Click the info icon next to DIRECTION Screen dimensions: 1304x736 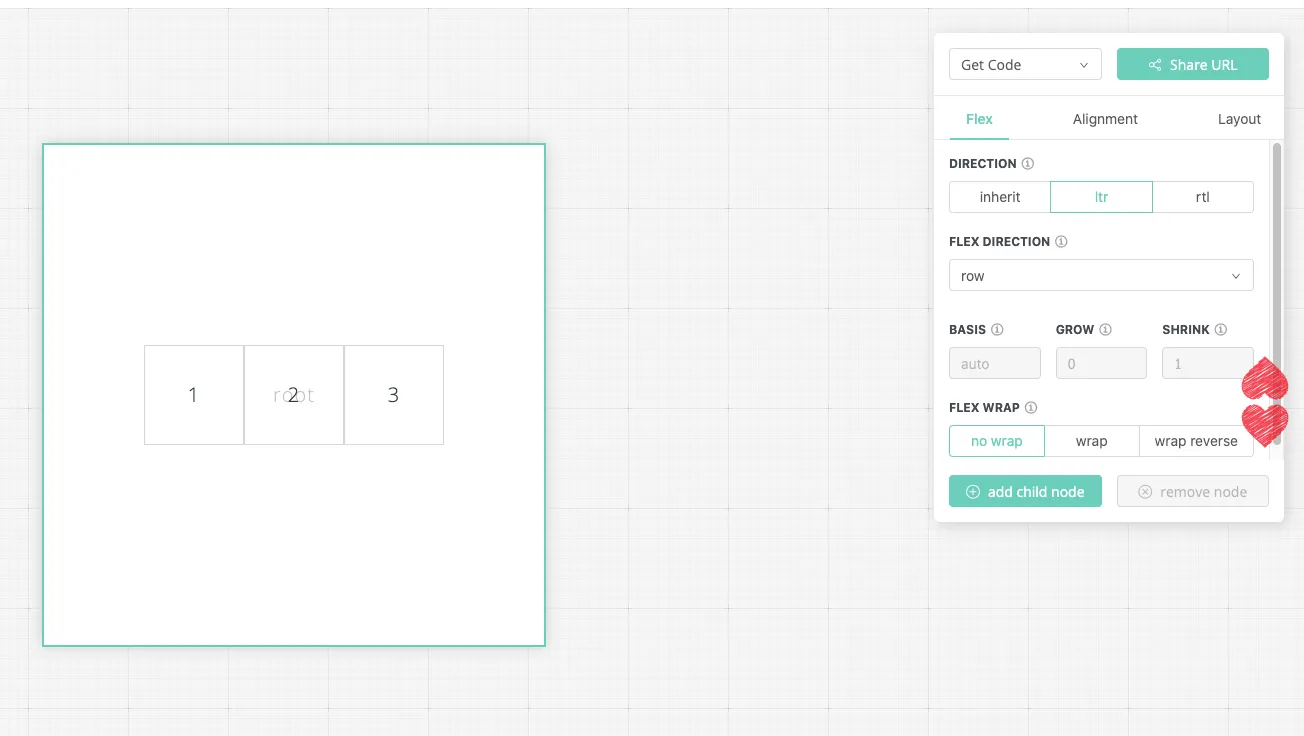1028,164
